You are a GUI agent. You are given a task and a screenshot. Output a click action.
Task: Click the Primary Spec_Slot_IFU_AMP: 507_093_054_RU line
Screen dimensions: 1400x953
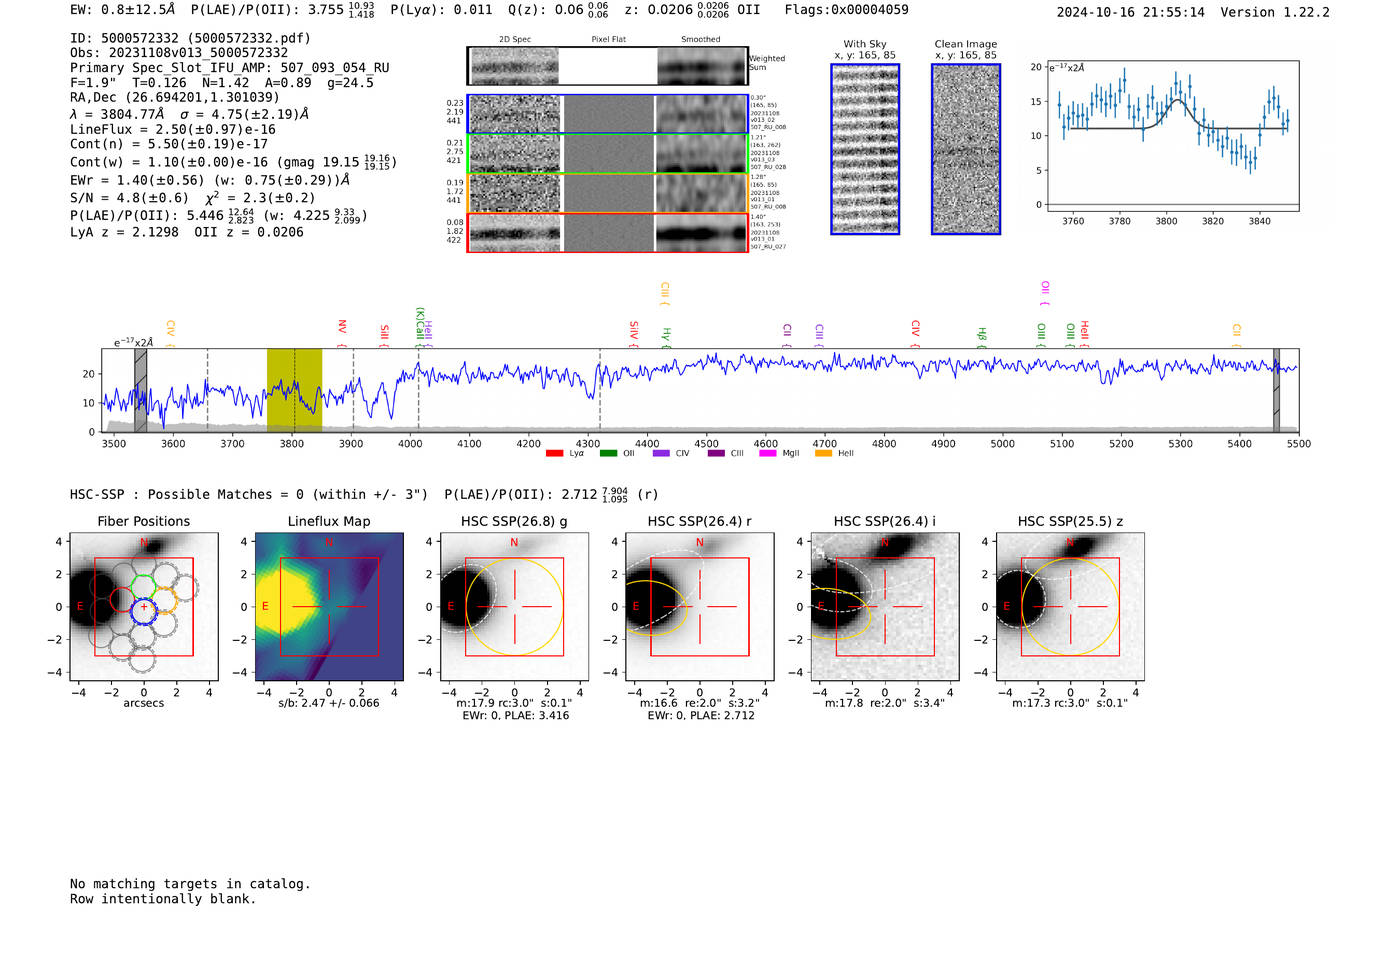pyautogui.click(x=230, y=68)
